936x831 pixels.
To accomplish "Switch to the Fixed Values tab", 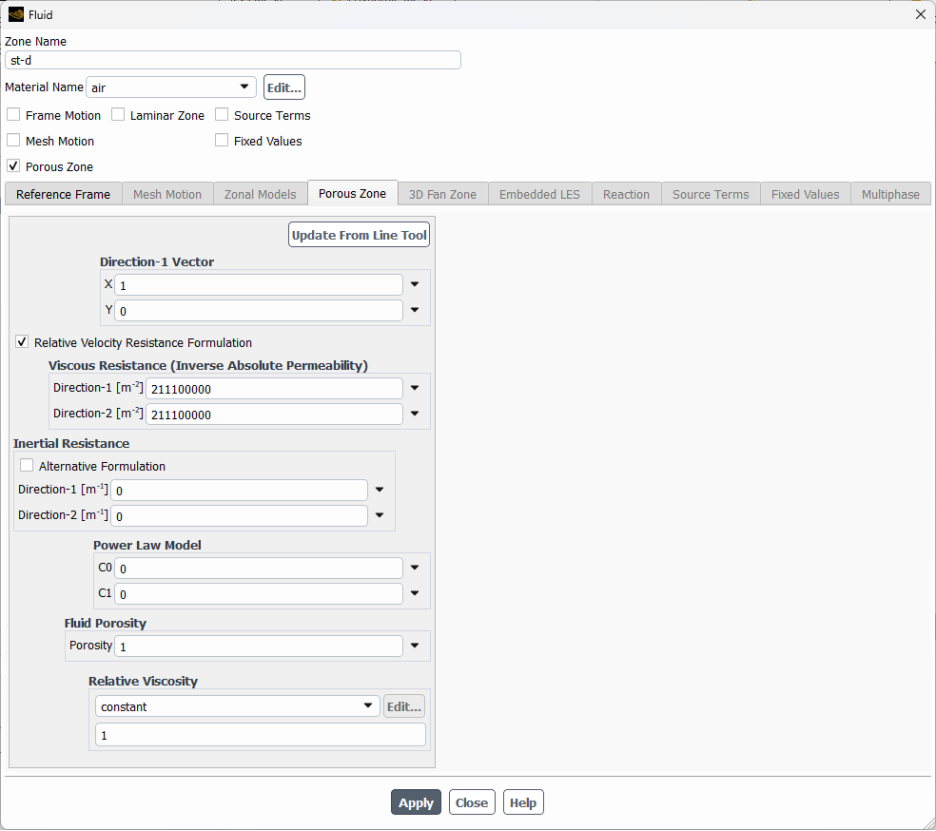I will tap(805, 195).
